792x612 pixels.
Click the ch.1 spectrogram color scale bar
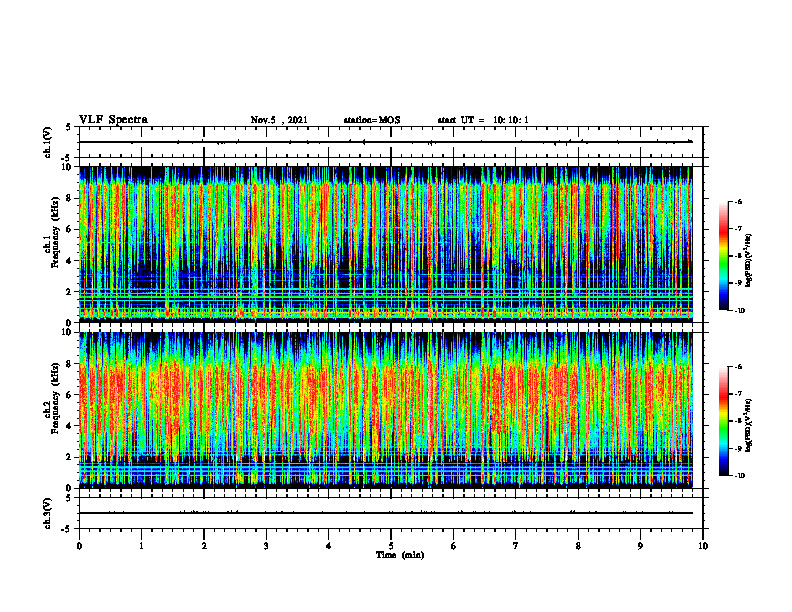(x=723, y=256)
